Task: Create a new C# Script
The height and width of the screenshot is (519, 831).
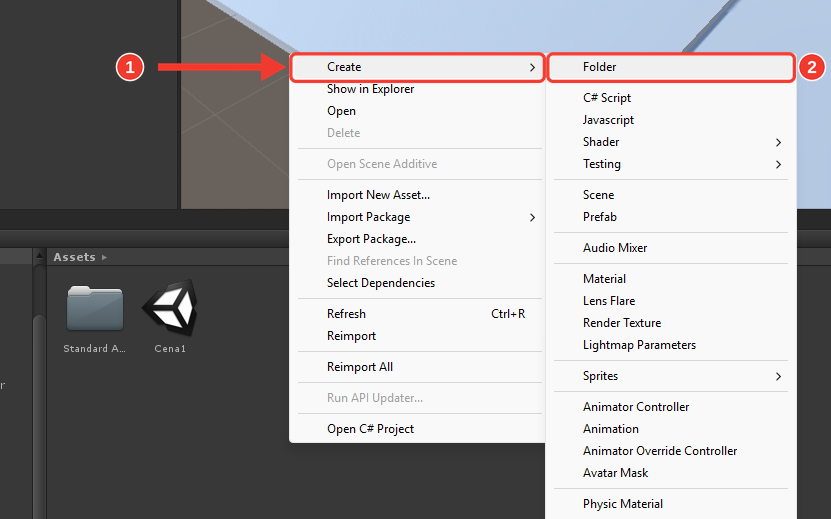Action: 671,98
